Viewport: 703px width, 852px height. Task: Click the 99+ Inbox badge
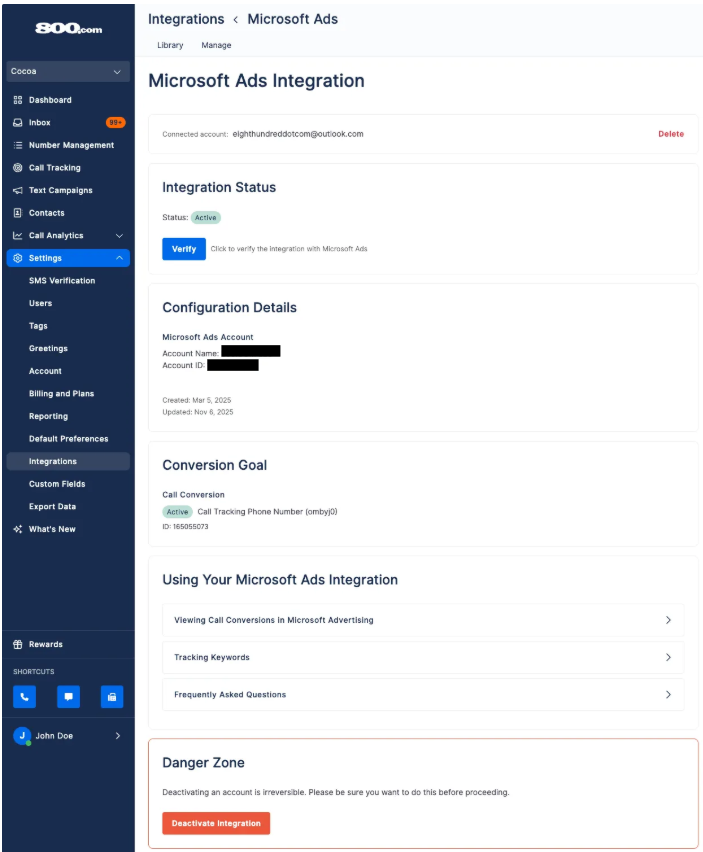tap(115, 123)
